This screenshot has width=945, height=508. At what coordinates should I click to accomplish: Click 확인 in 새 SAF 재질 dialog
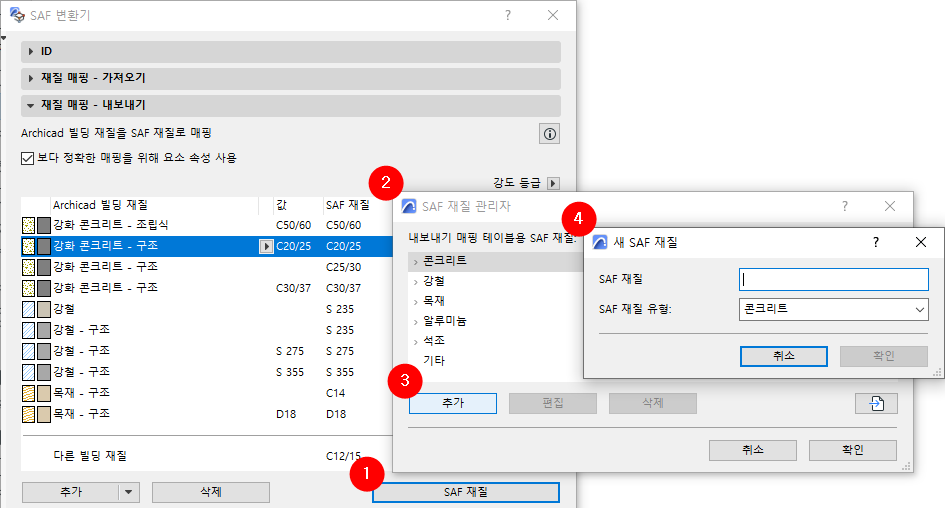click(884, 356)
